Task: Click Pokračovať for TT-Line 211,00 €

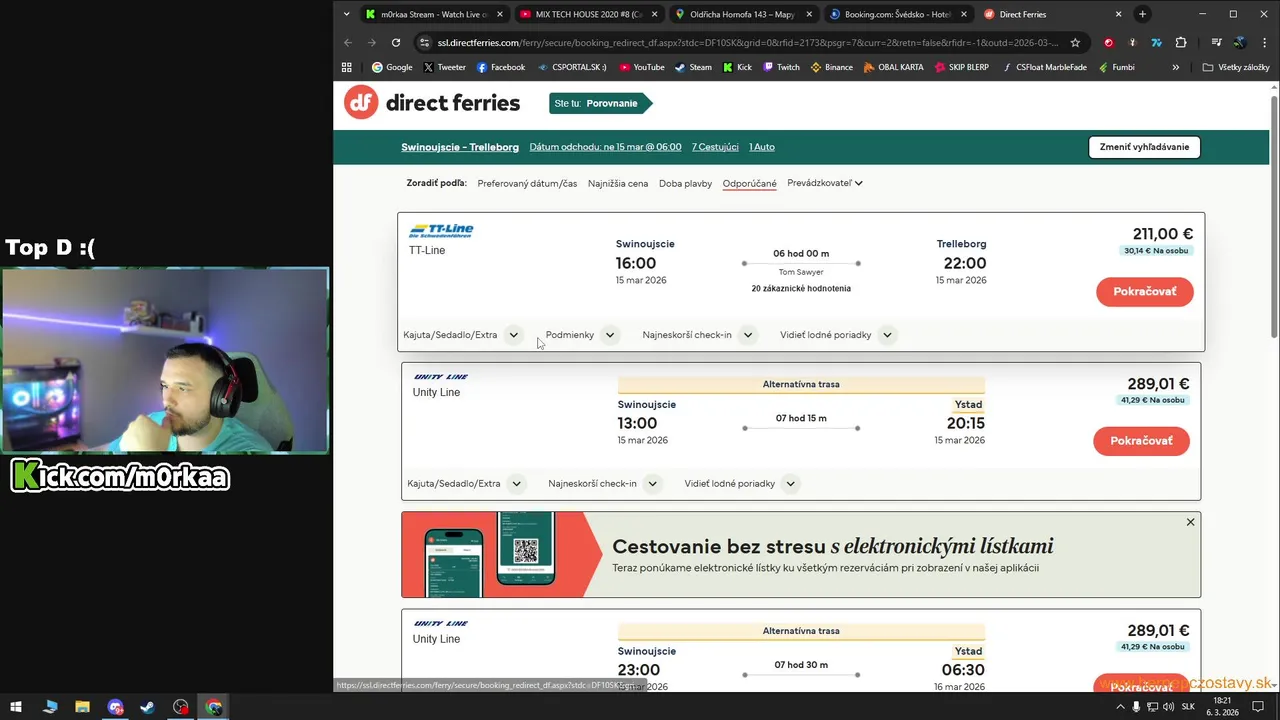Action: point(1144,291)
